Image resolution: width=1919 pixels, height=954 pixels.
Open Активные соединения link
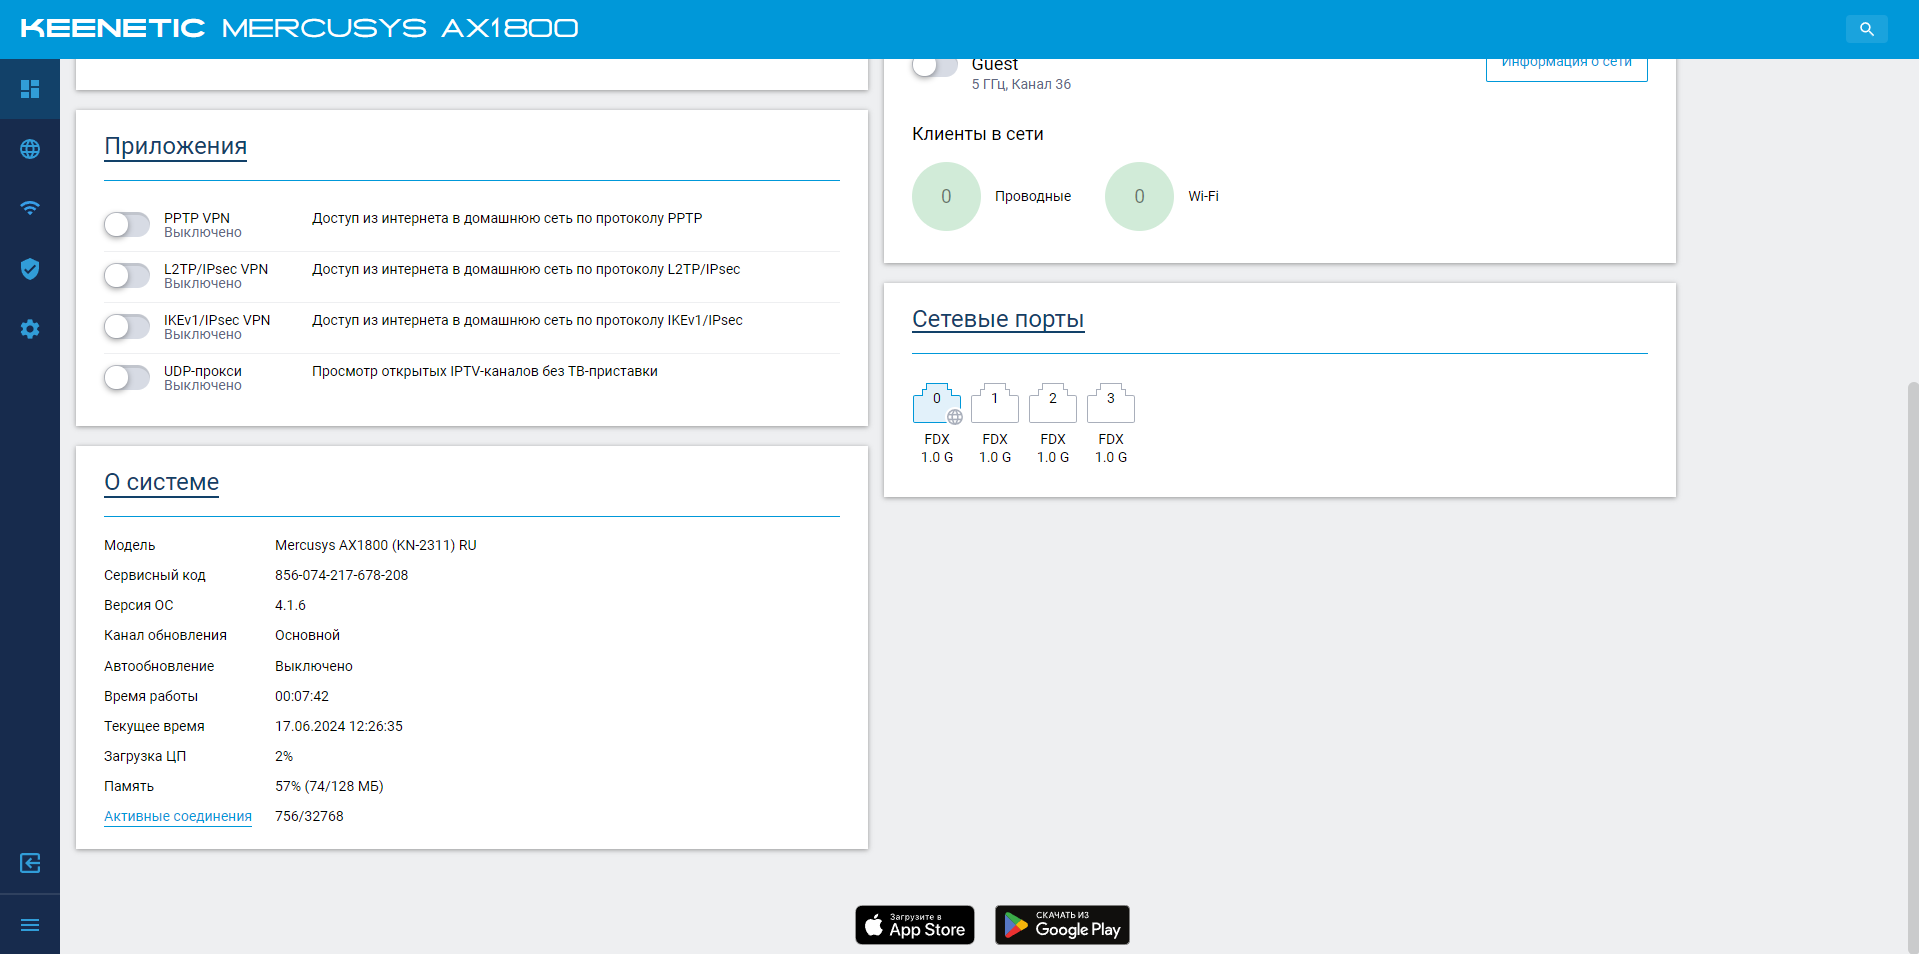(178, 816)
